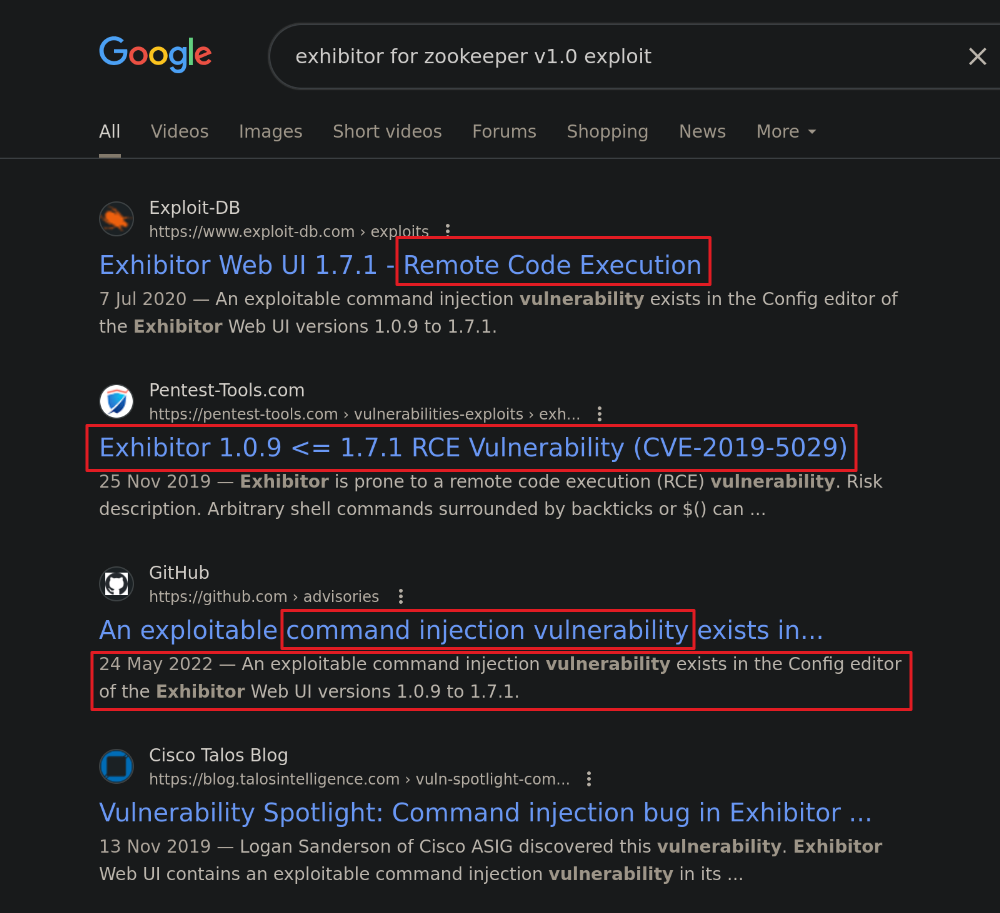Switch to the Images tab
The height and width of the screenshot is (913, 1000).
click(270, 132)
